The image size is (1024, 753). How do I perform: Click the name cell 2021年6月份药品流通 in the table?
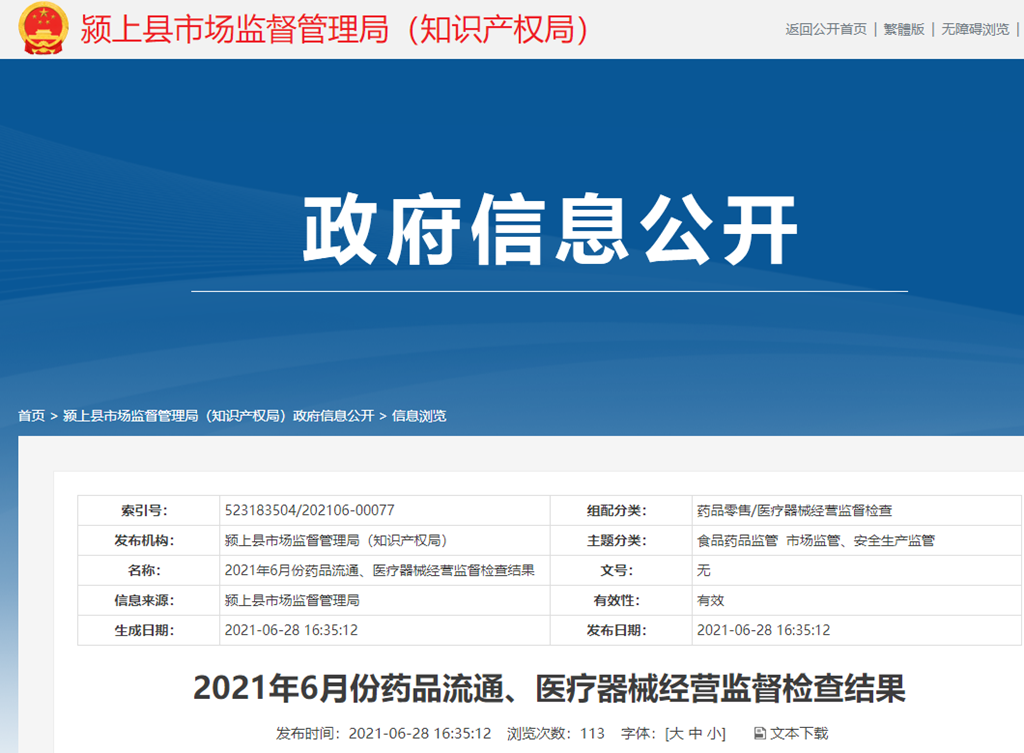pyautogui.click(x=380, y=570)
